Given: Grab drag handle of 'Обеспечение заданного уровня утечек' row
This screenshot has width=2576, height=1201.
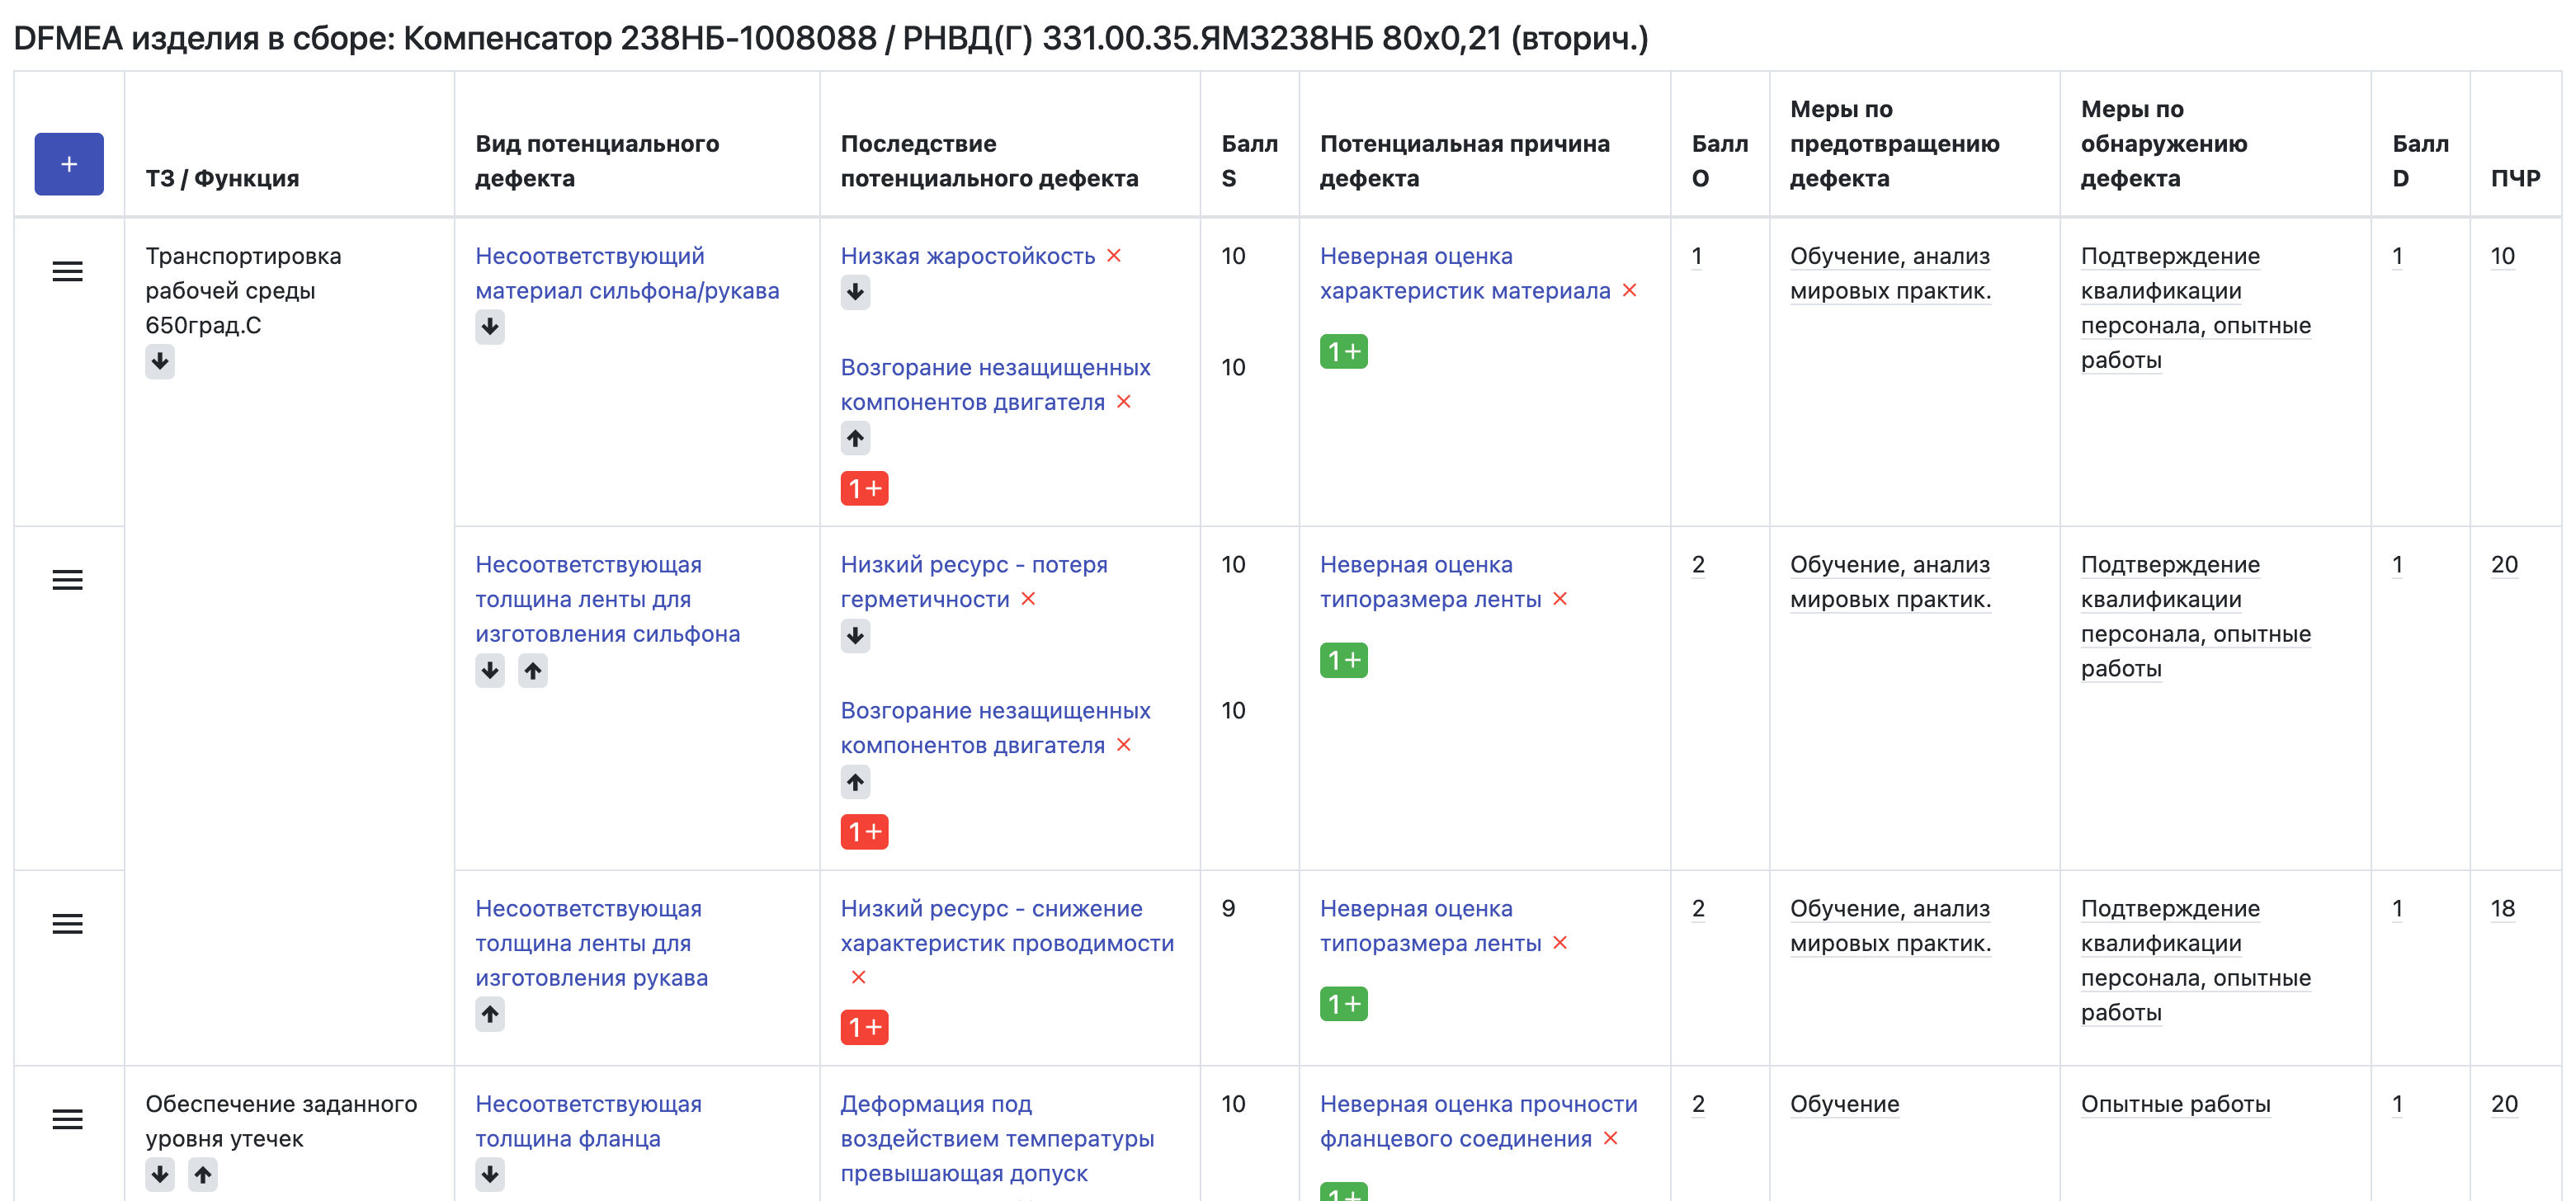Looking at the screenshot, I should [68, 1119].
